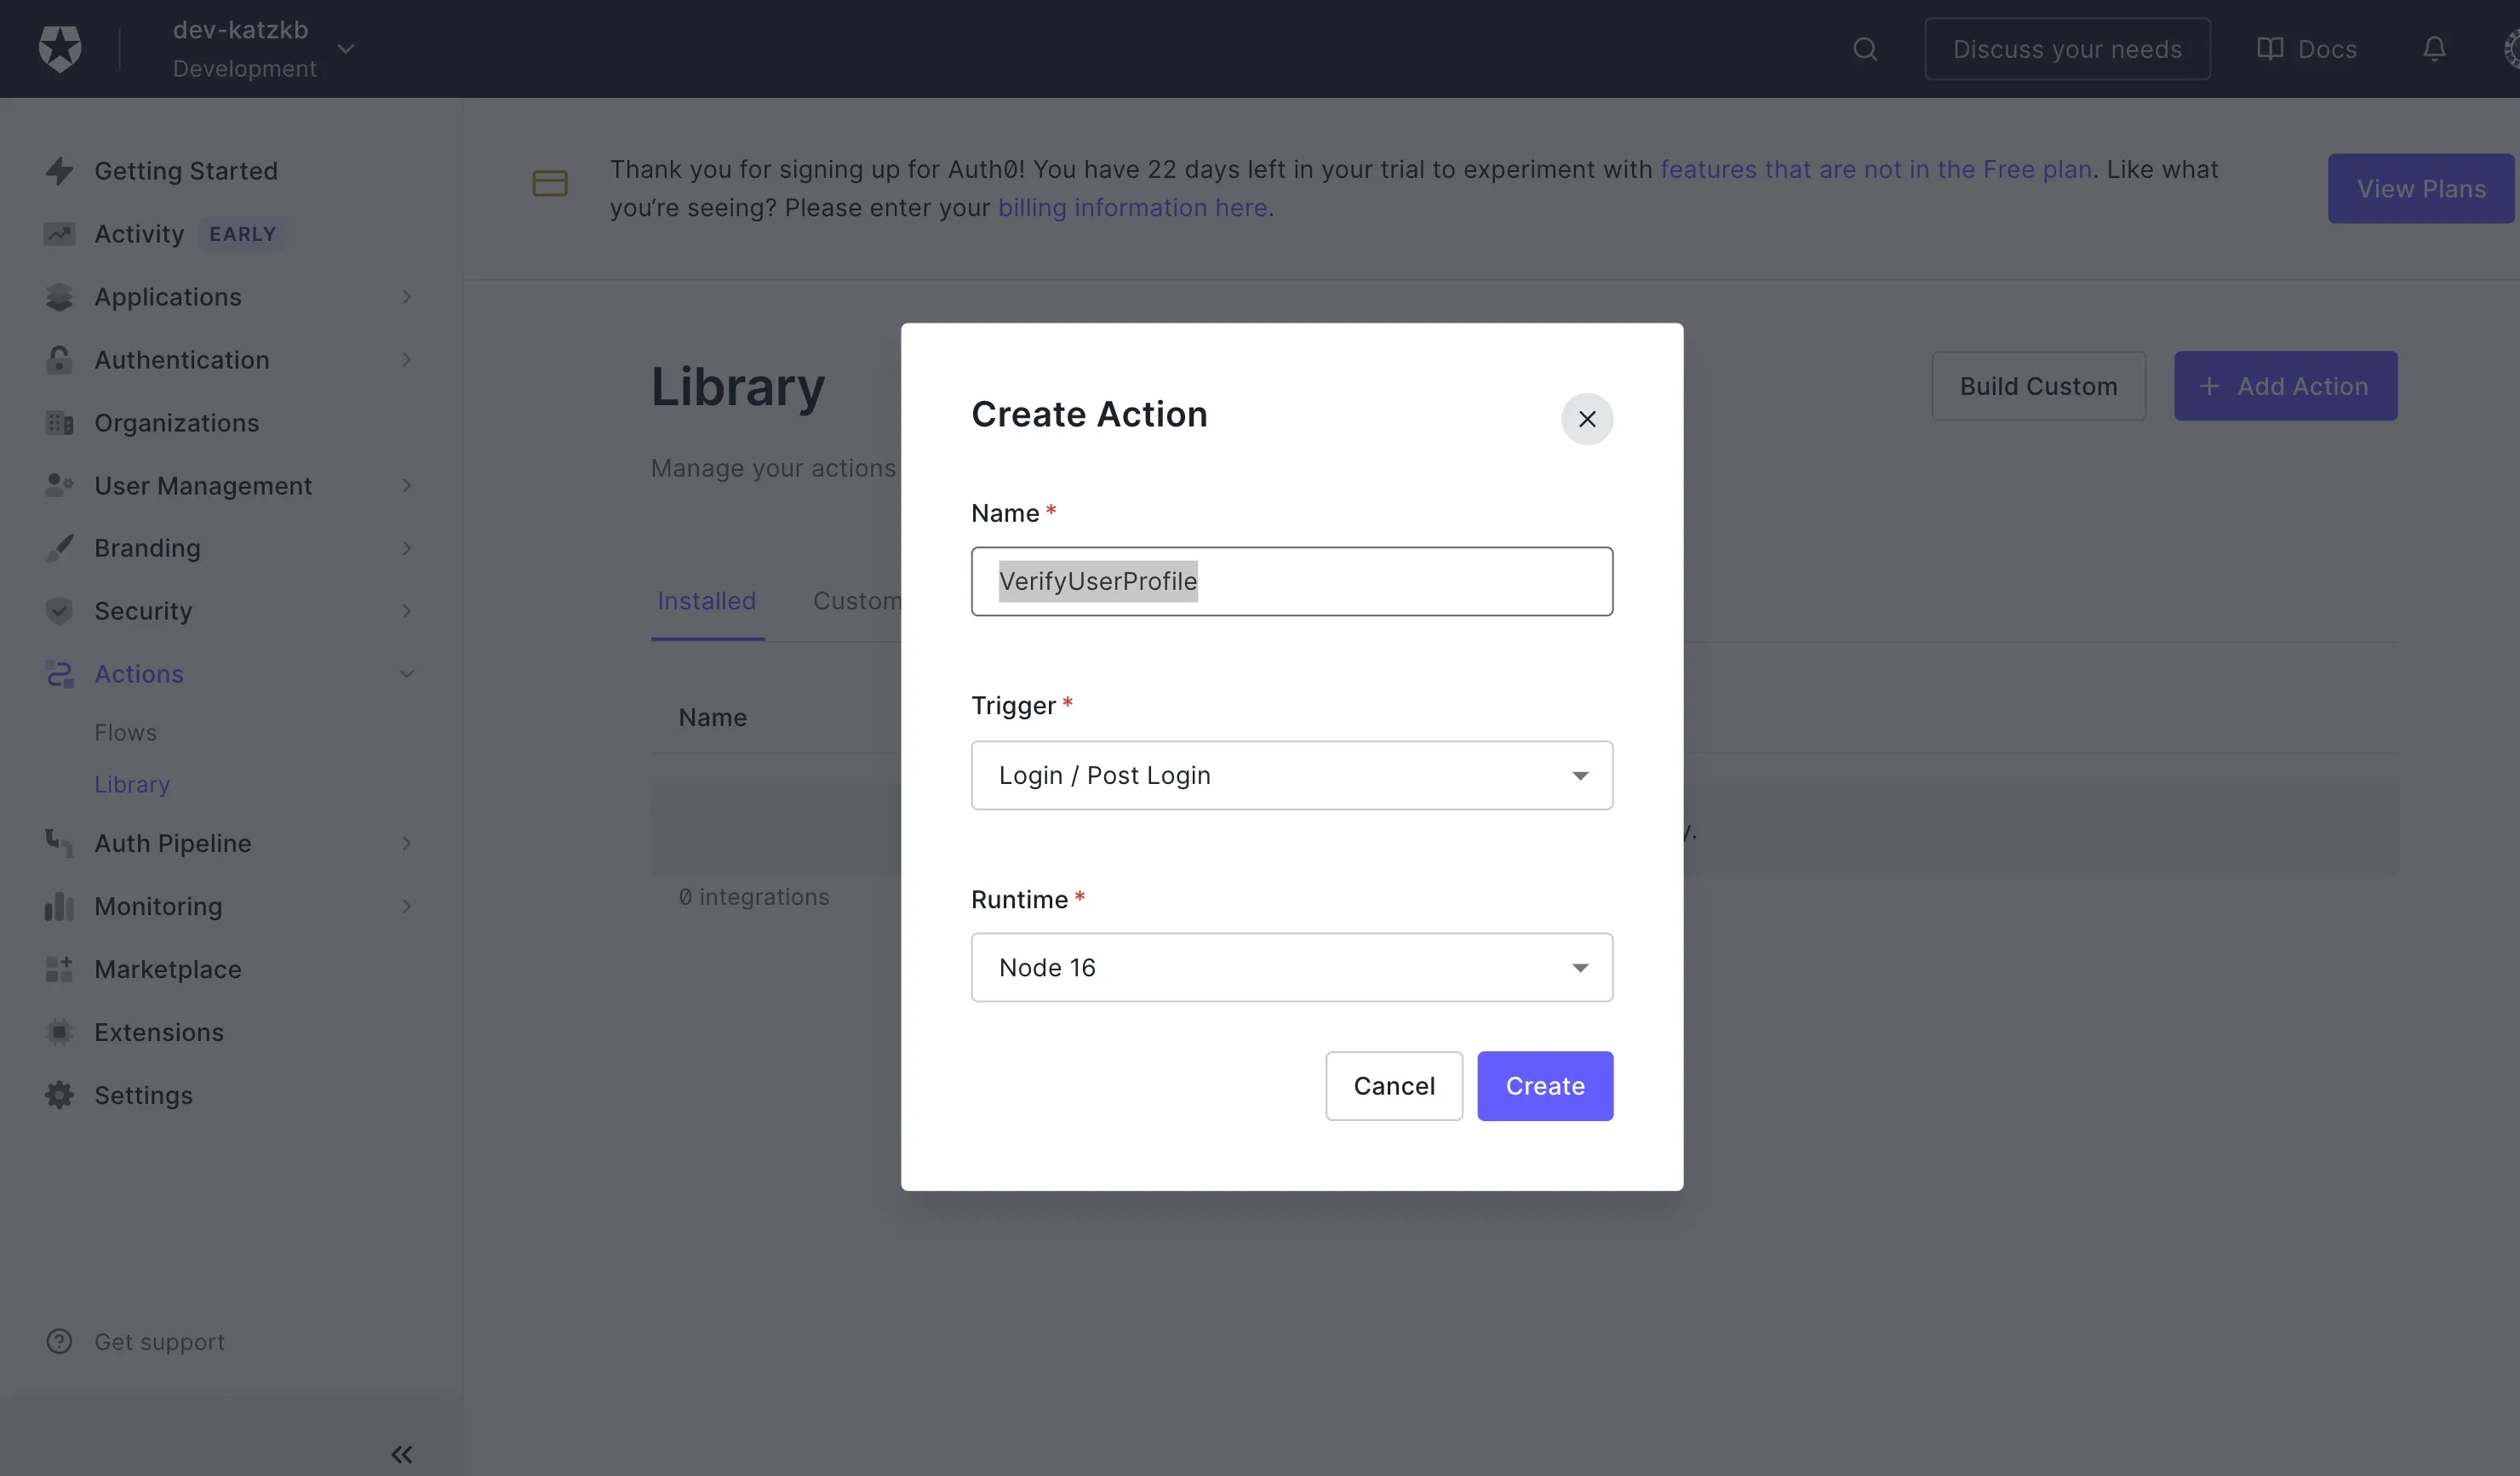Image resolution: width=2520 pixels, height=1476 pixels.
Task: Click the View Plans button
Action: click(2420, 189)
